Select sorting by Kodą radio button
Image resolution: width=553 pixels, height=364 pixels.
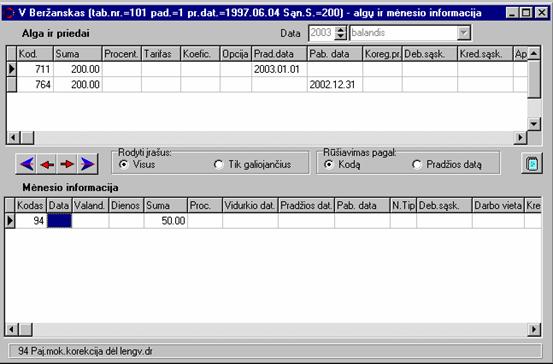click(x=329, y=164)
